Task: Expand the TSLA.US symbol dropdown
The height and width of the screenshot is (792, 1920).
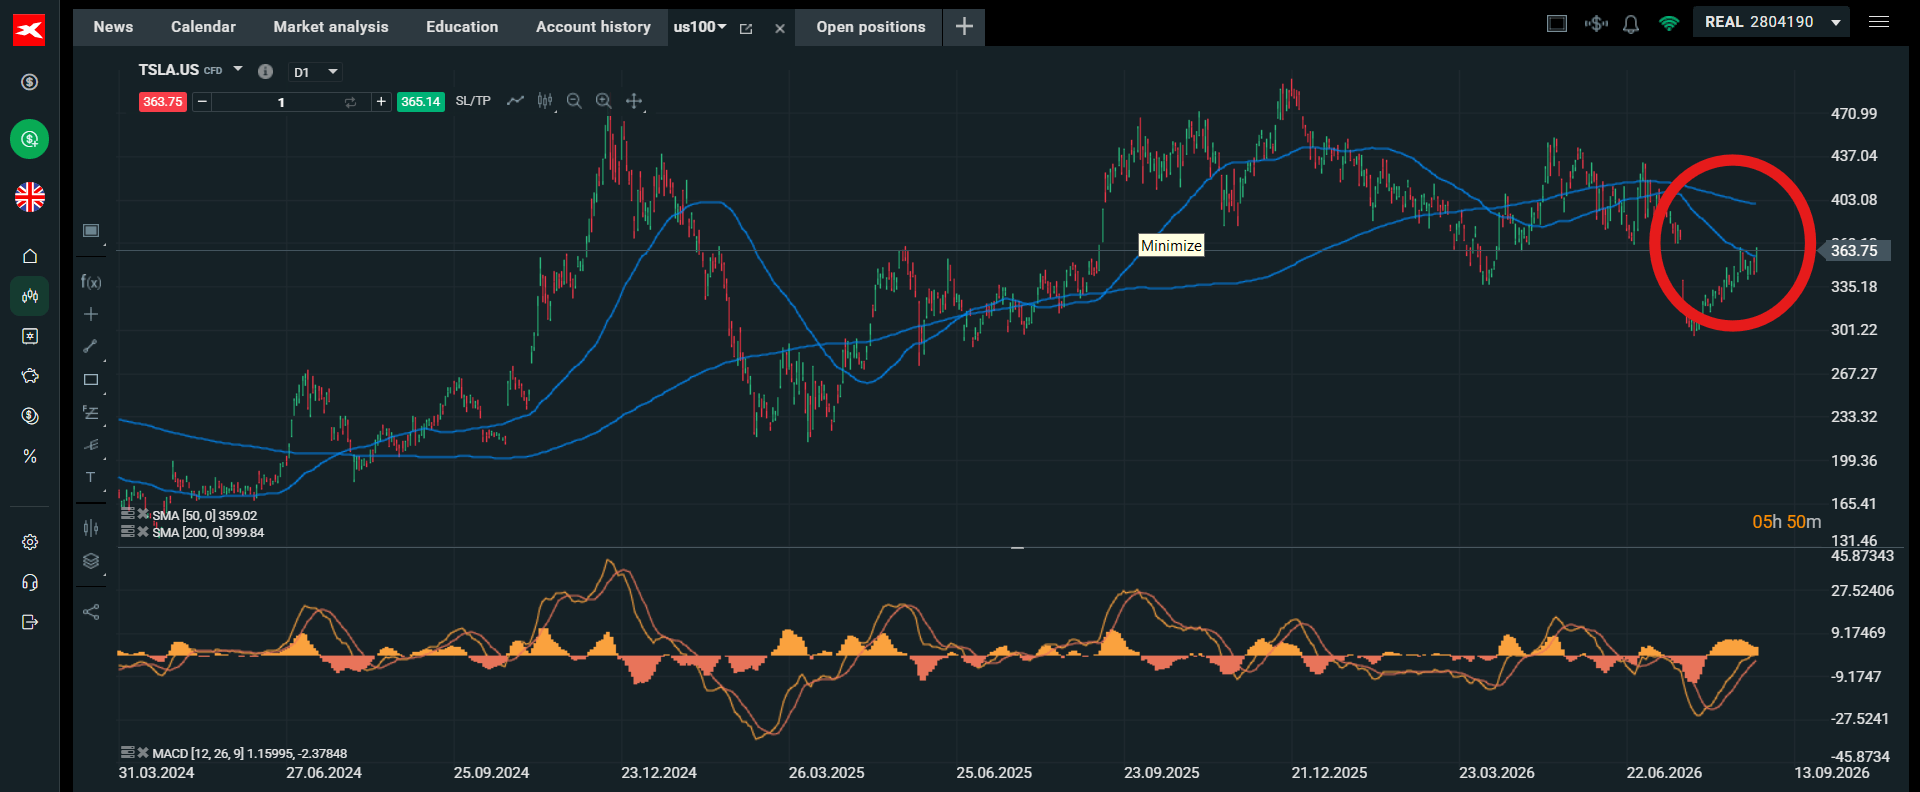Action: pyautogui.click(x=238, y=69)
